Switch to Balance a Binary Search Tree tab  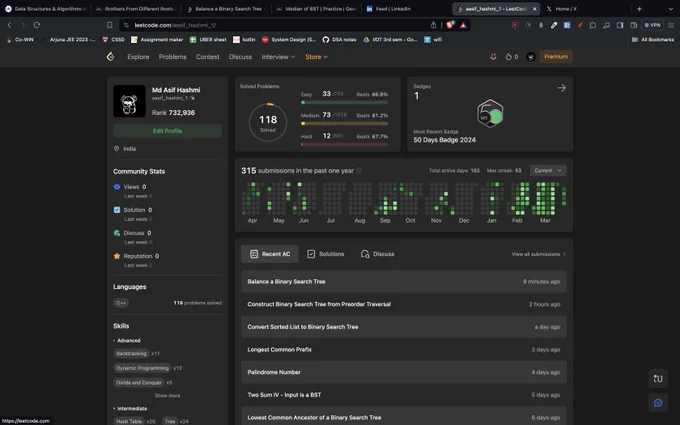pyautogui.click(x=225, y=9)
